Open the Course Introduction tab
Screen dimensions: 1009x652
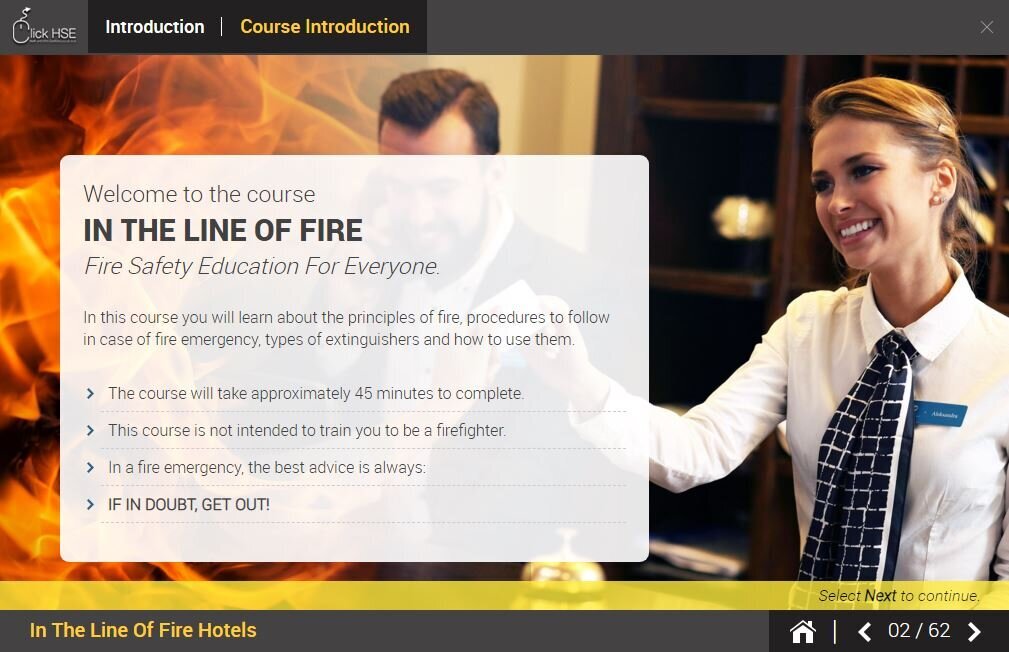(x=325, y=27)
